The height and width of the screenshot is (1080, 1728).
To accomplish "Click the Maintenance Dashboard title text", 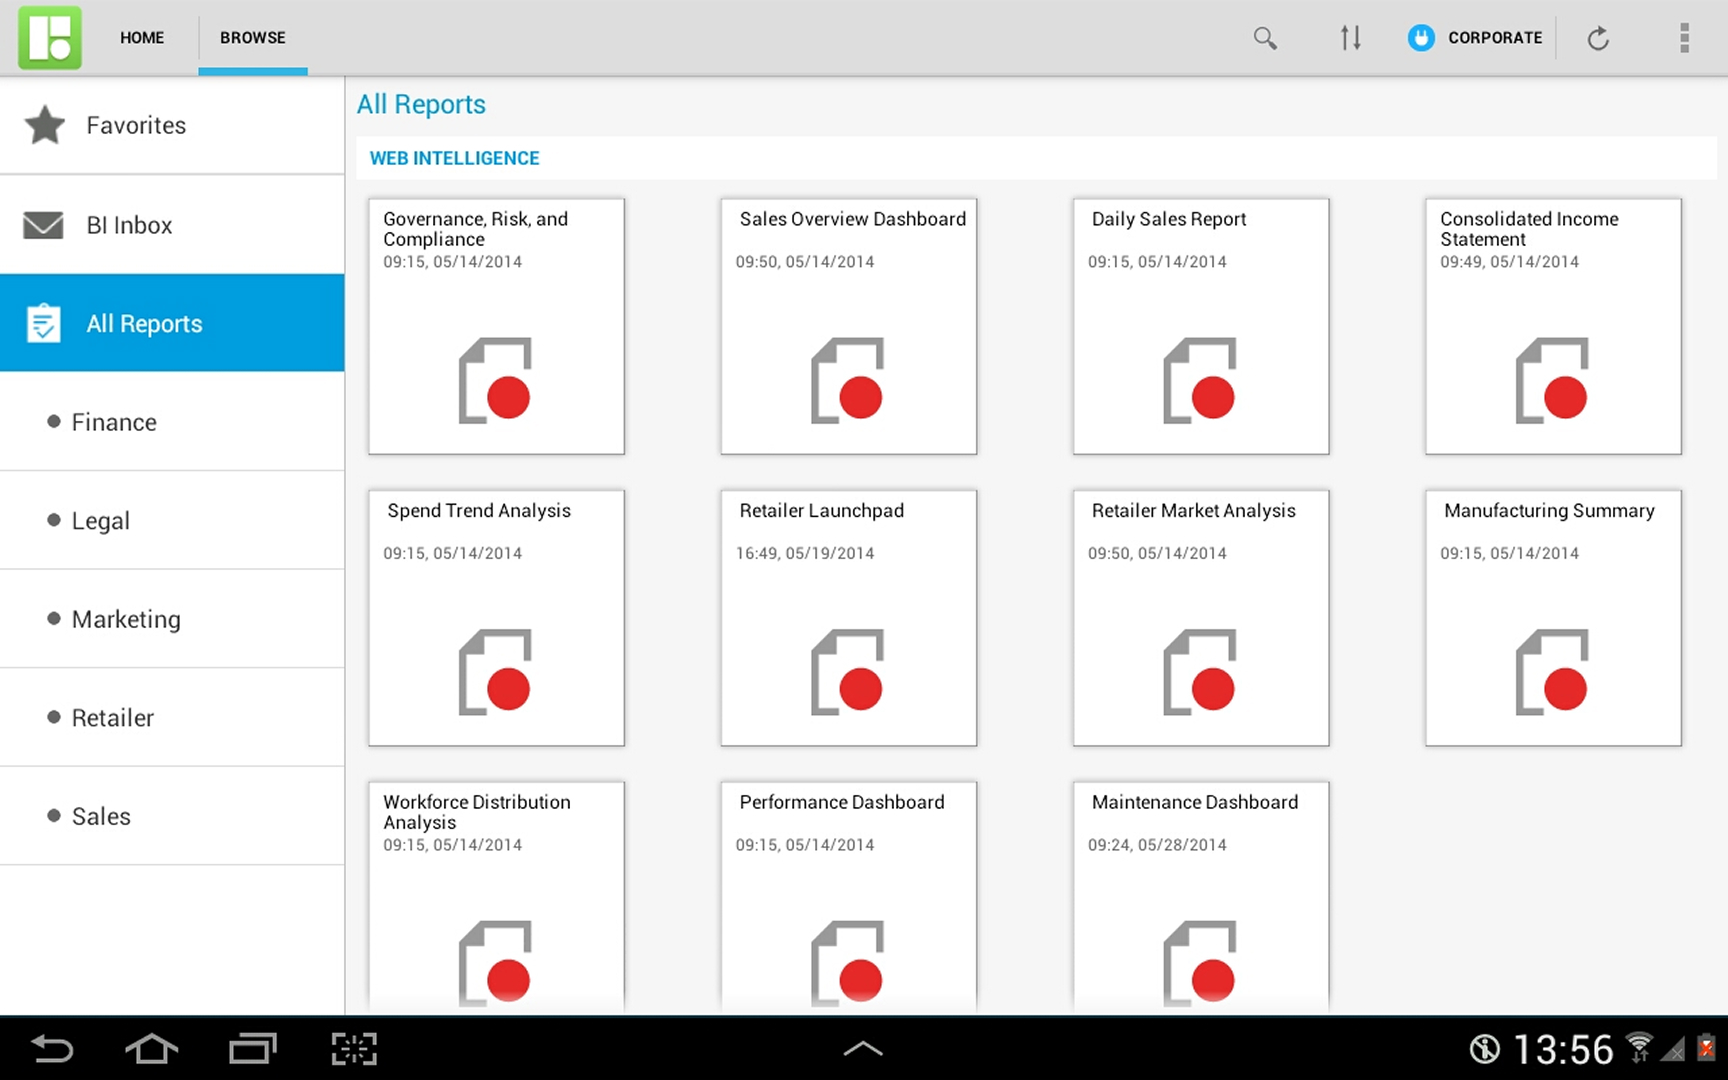I will click(1195, 802).
